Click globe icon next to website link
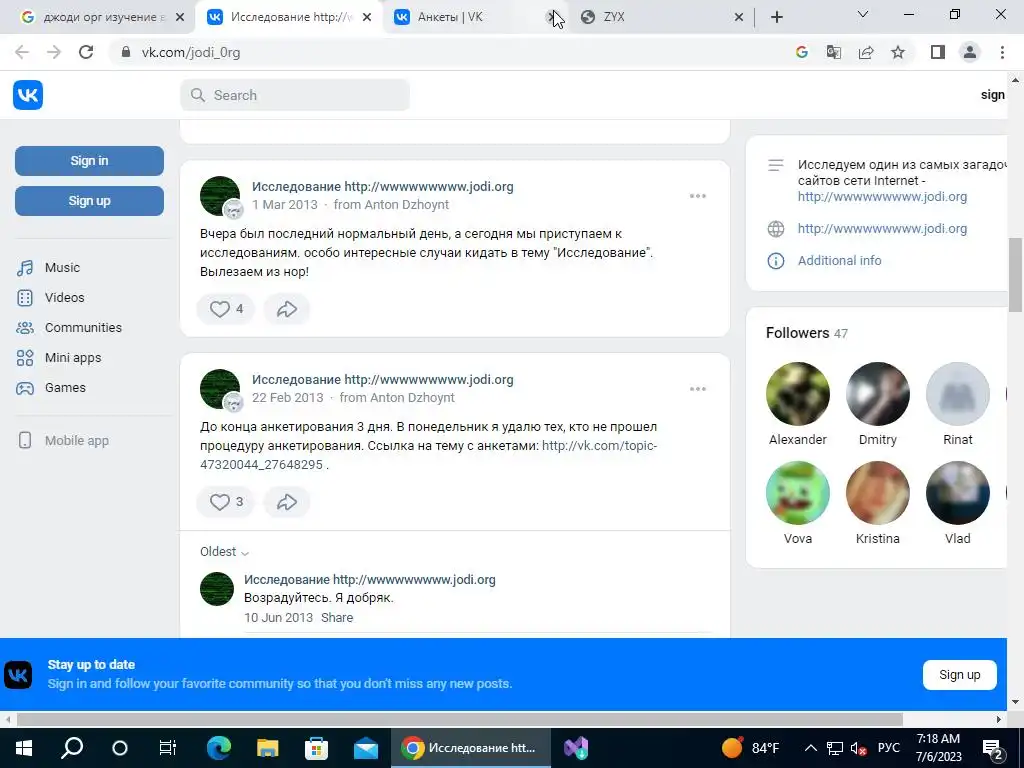Viewport: 1024px width, 768px height. (775, 229)
